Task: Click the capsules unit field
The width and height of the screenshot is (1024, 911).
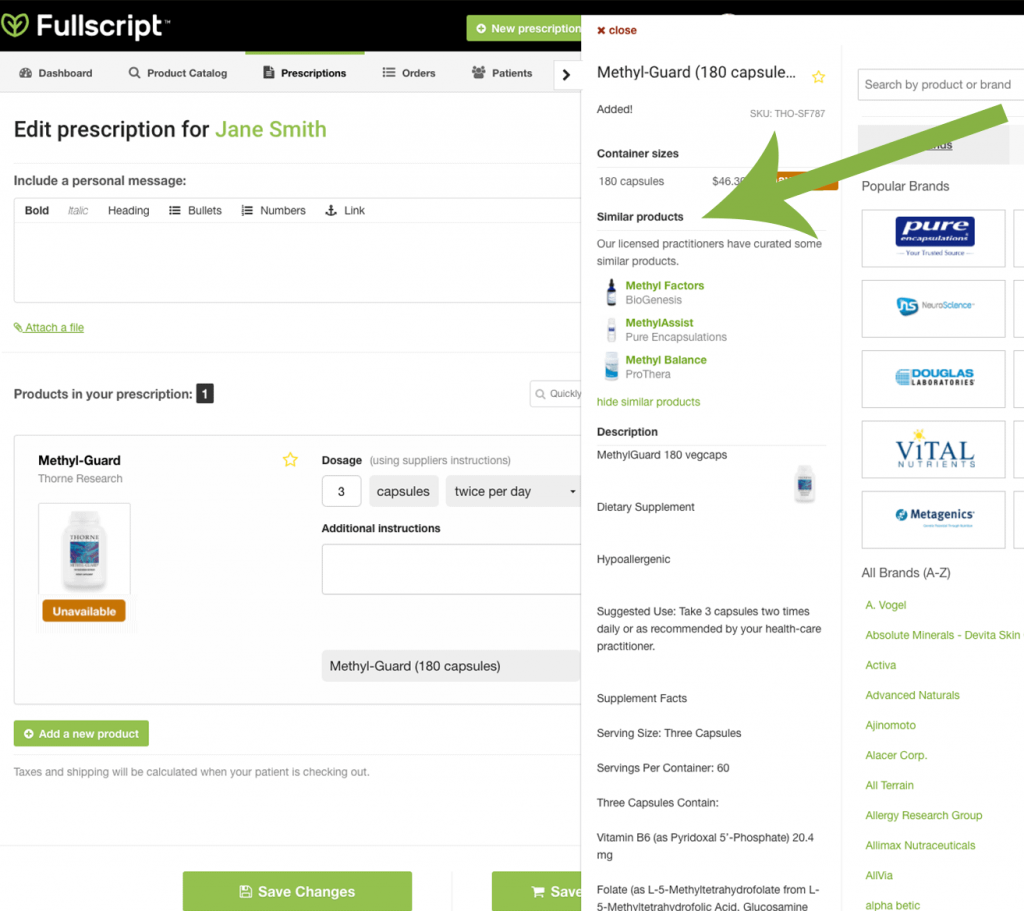Action: click(x=403, y=491)
